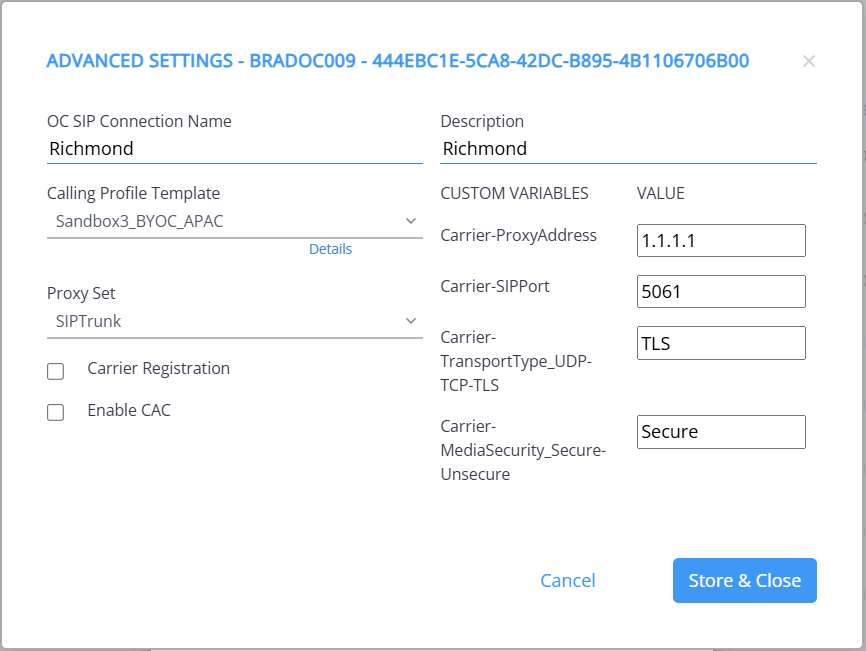866x651 pixels.
Task: Click the CUSTOM VARIABLES column header
Action: pyautogui.click(x=514, y=193)
